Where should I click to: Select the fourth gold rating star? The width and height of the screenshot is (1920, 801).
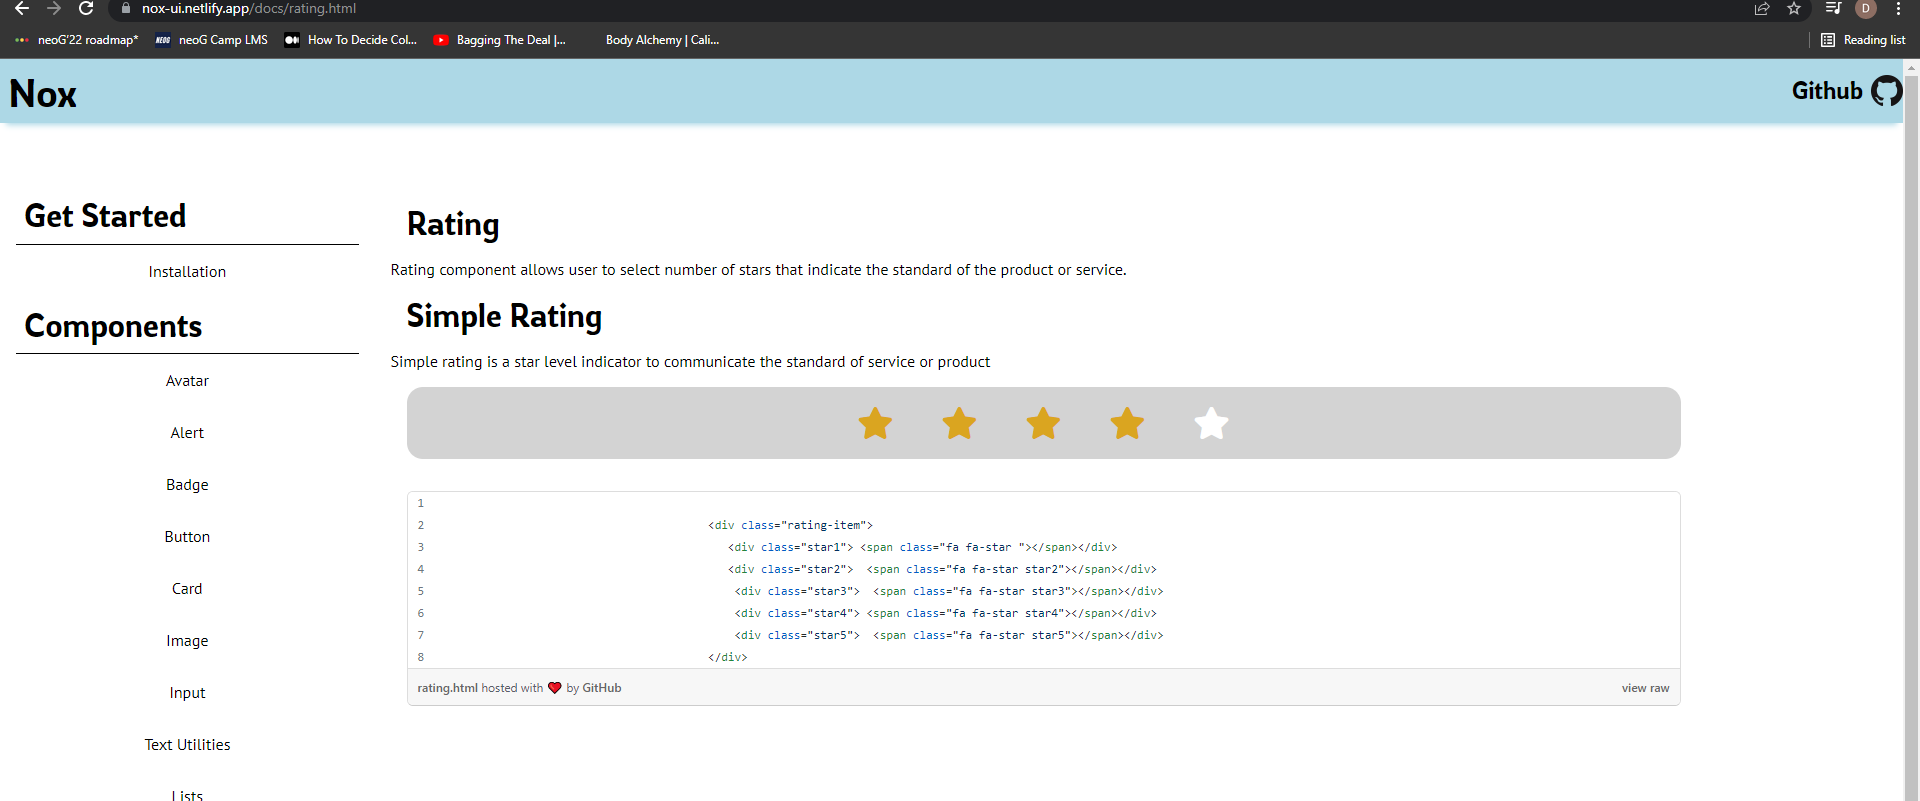(x=1127, y=423)
